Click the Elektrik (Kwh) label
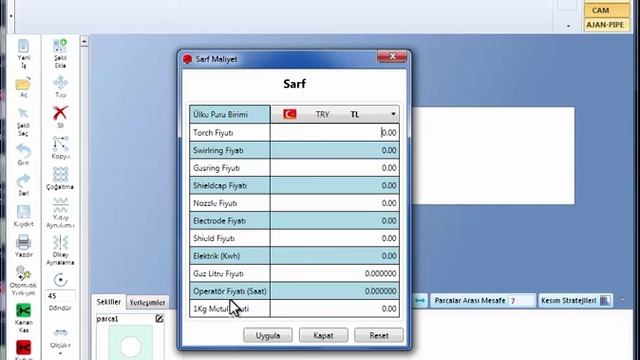Viewport: 640px width, 360px height. coord(216,256)
